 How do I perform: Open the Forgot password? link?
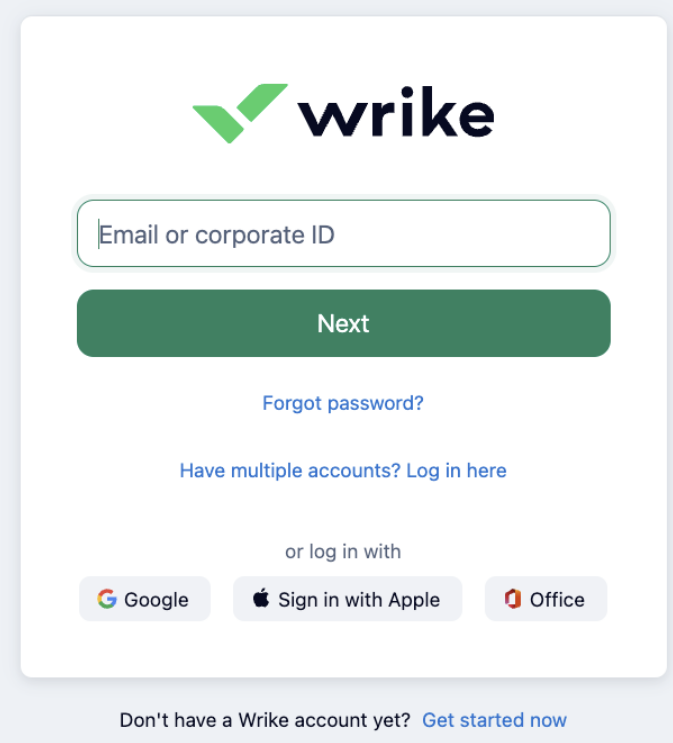343,403
